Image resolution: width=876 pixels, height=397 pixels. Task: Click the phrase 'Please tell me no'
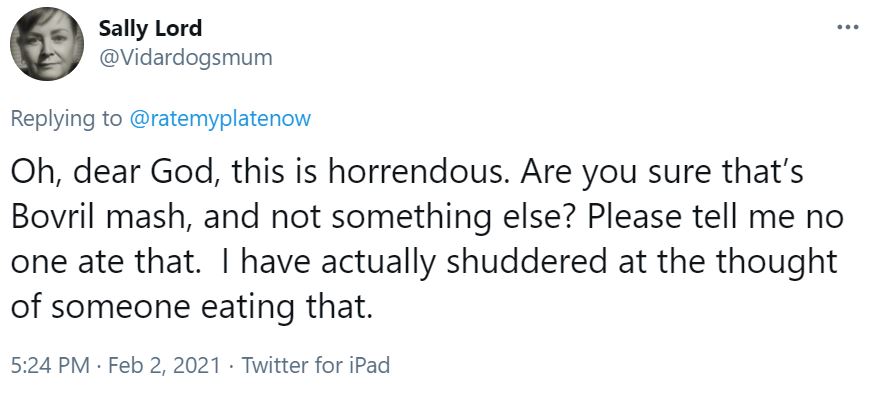715,218
